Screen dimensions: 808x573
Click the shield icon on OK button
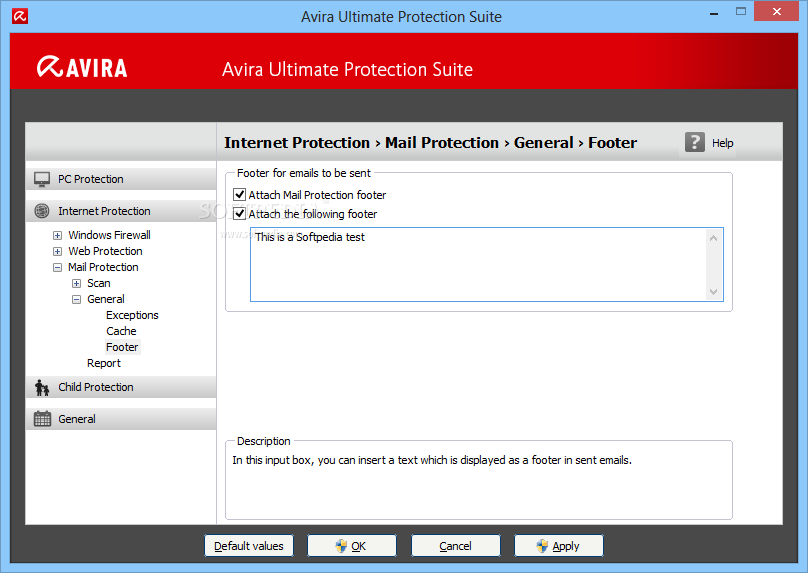click(341, 546)
